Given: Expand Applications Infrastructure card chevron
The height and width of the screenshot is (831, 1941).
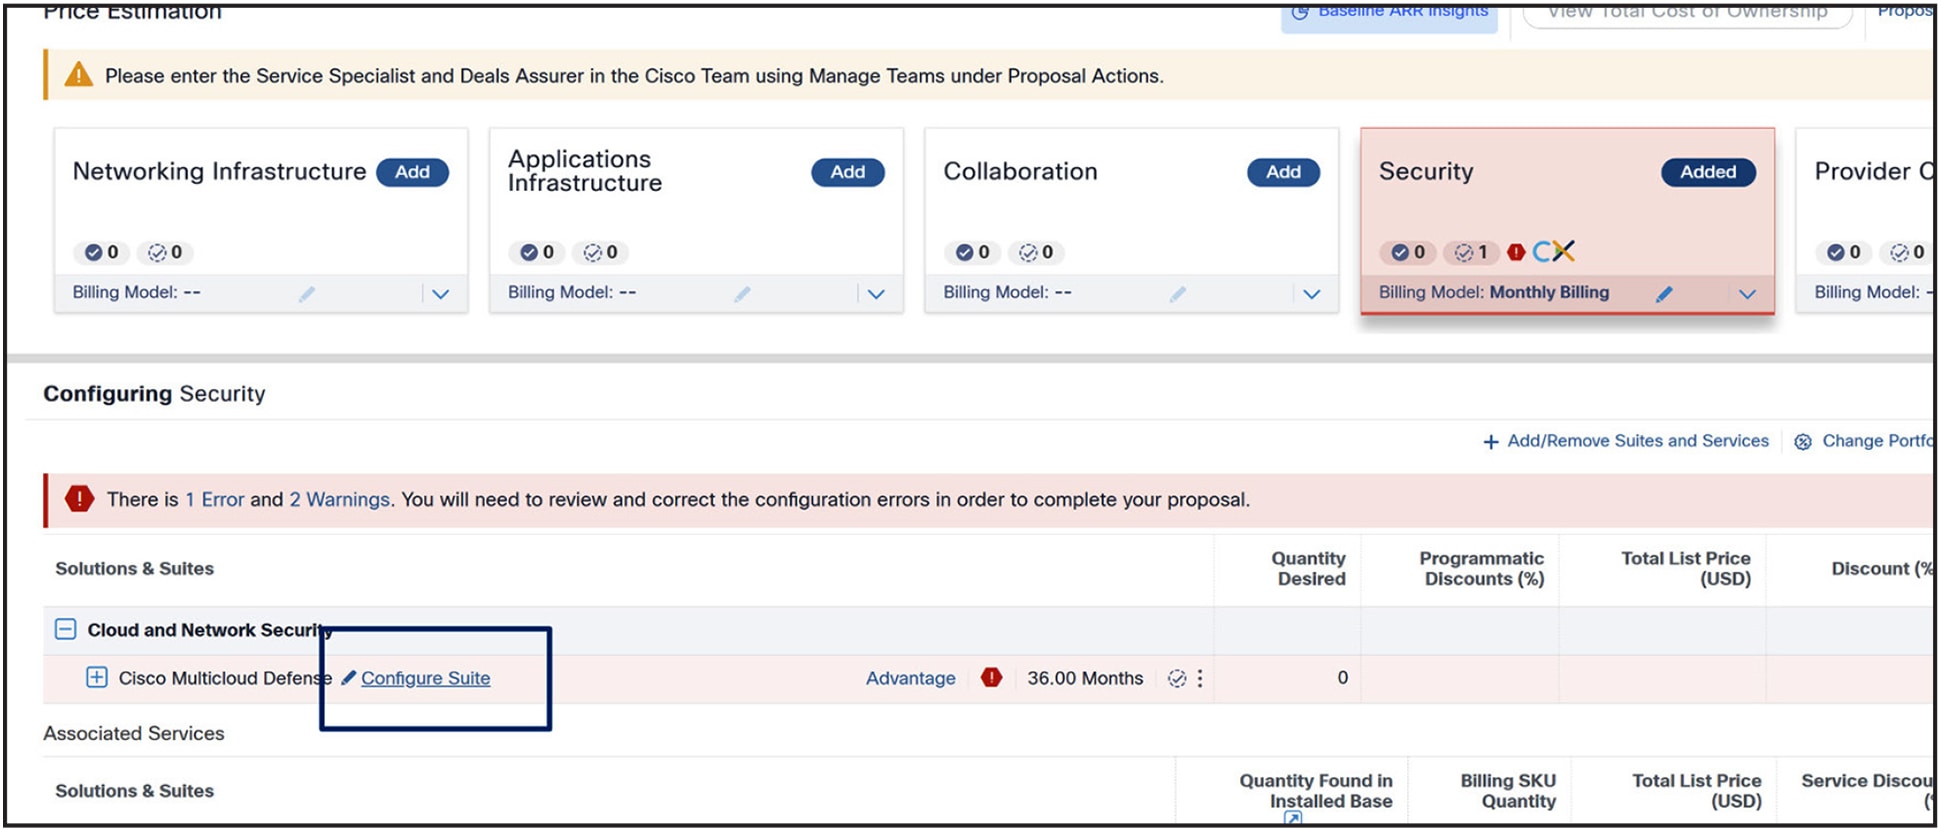Looking at the screenshot, I should [876, 294].
